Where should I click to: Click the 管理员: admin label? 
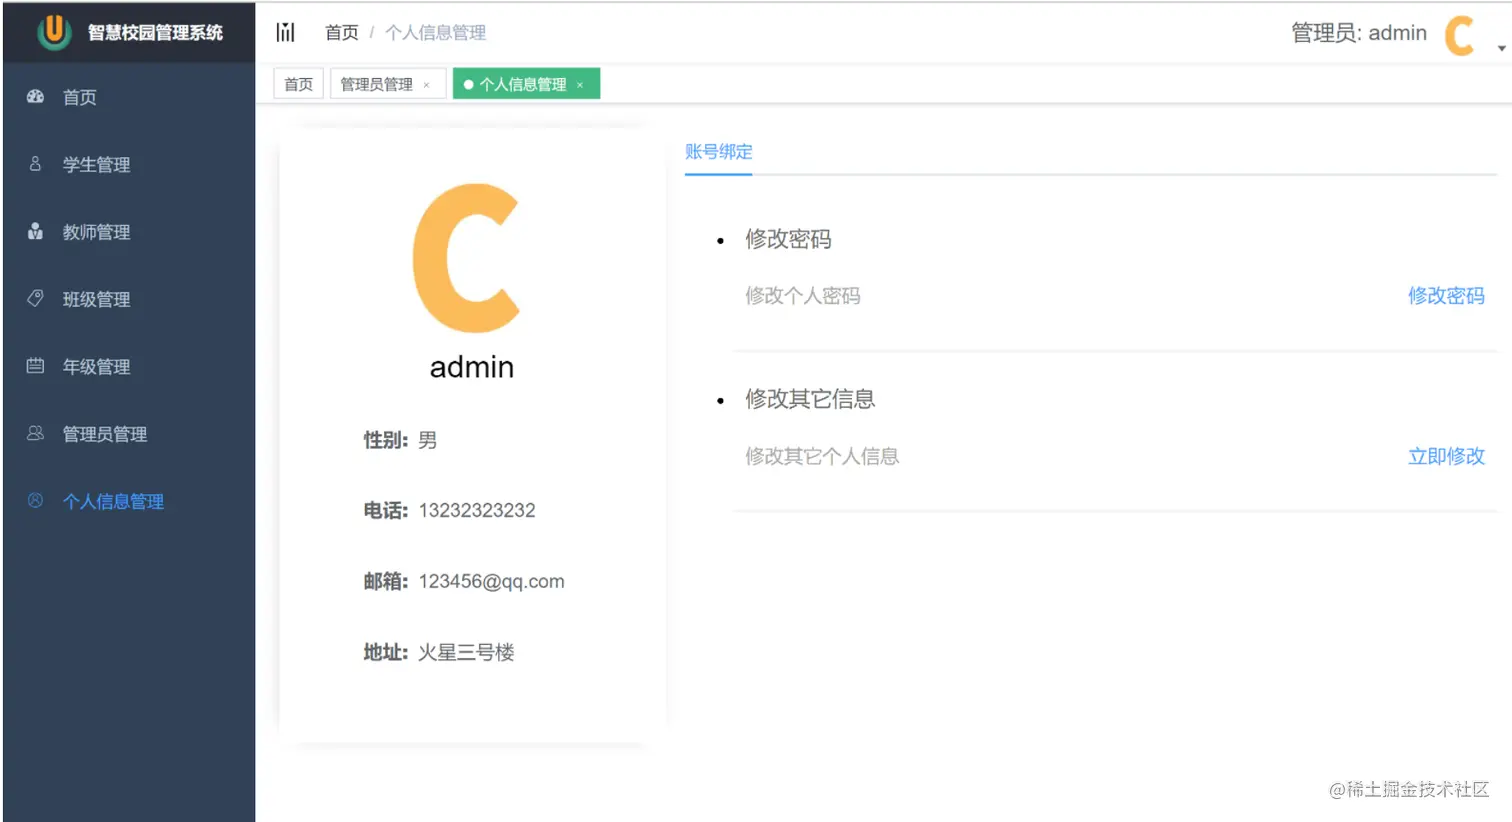click(x=1359, y=32)
